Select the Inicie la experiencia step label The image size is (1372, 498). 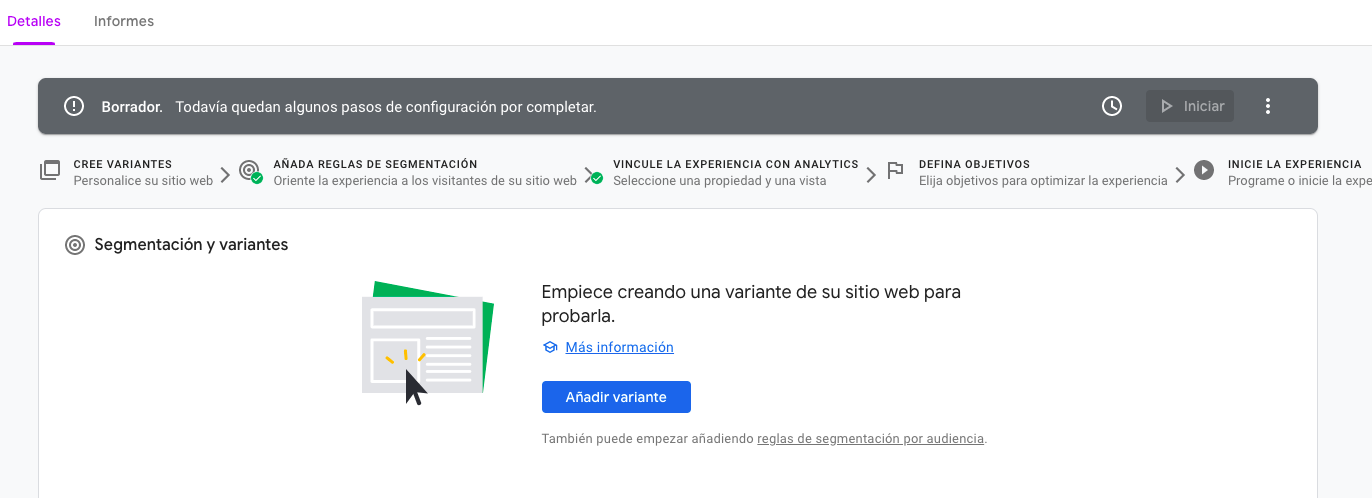coord(1294,164)
